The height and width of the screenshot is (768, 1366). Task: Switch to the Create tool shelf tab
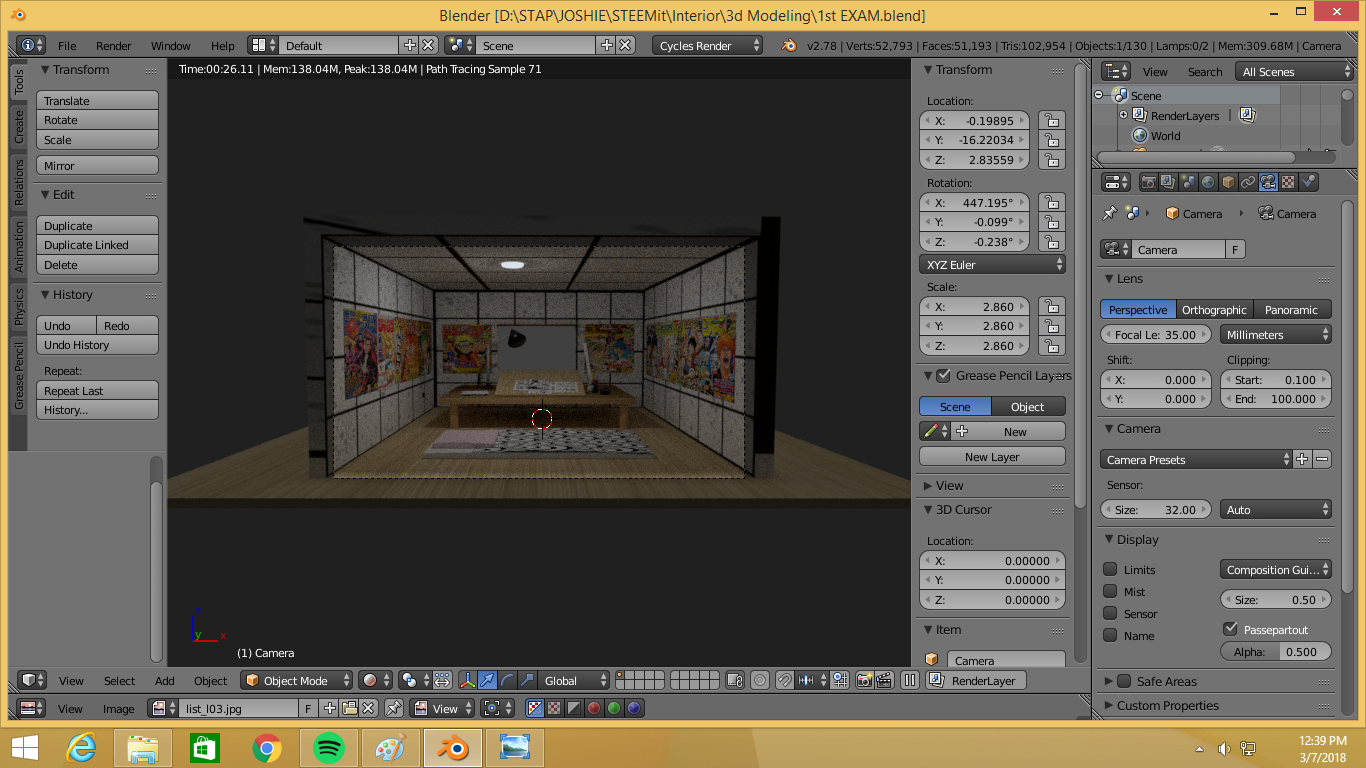point(18,127)
